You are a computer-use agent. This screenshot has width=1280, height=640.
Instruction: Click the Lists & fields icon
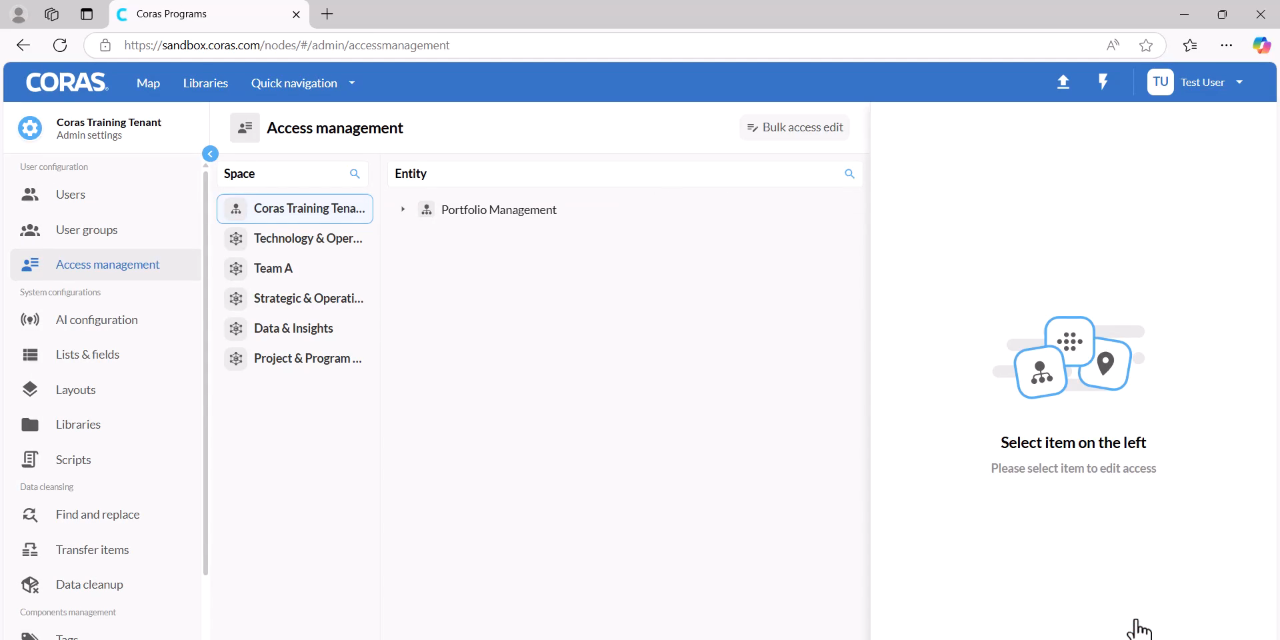click(x=30, y=355)
